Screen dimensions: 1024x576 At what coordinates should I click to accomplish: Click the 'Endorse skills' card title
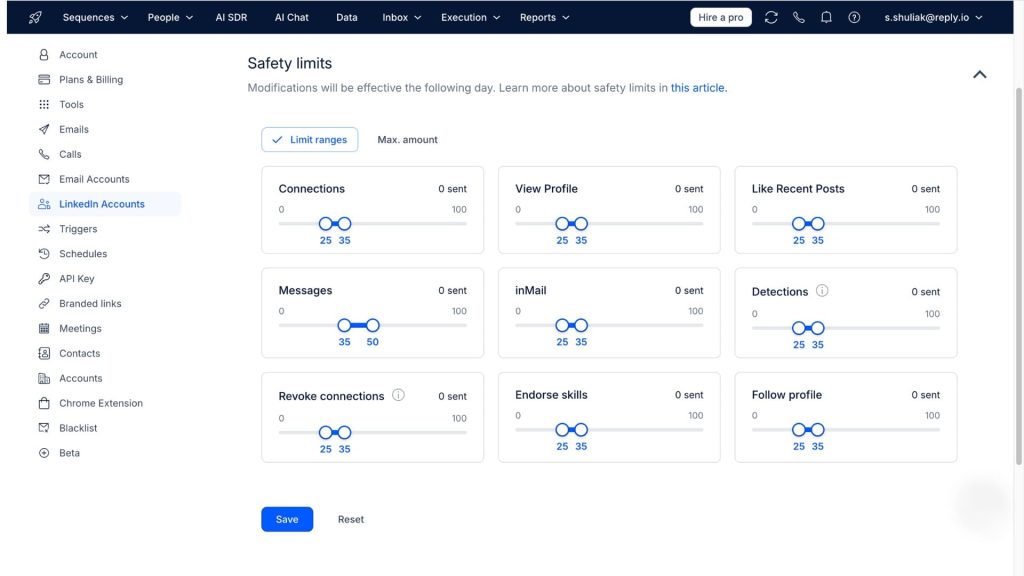pos(551,395)
